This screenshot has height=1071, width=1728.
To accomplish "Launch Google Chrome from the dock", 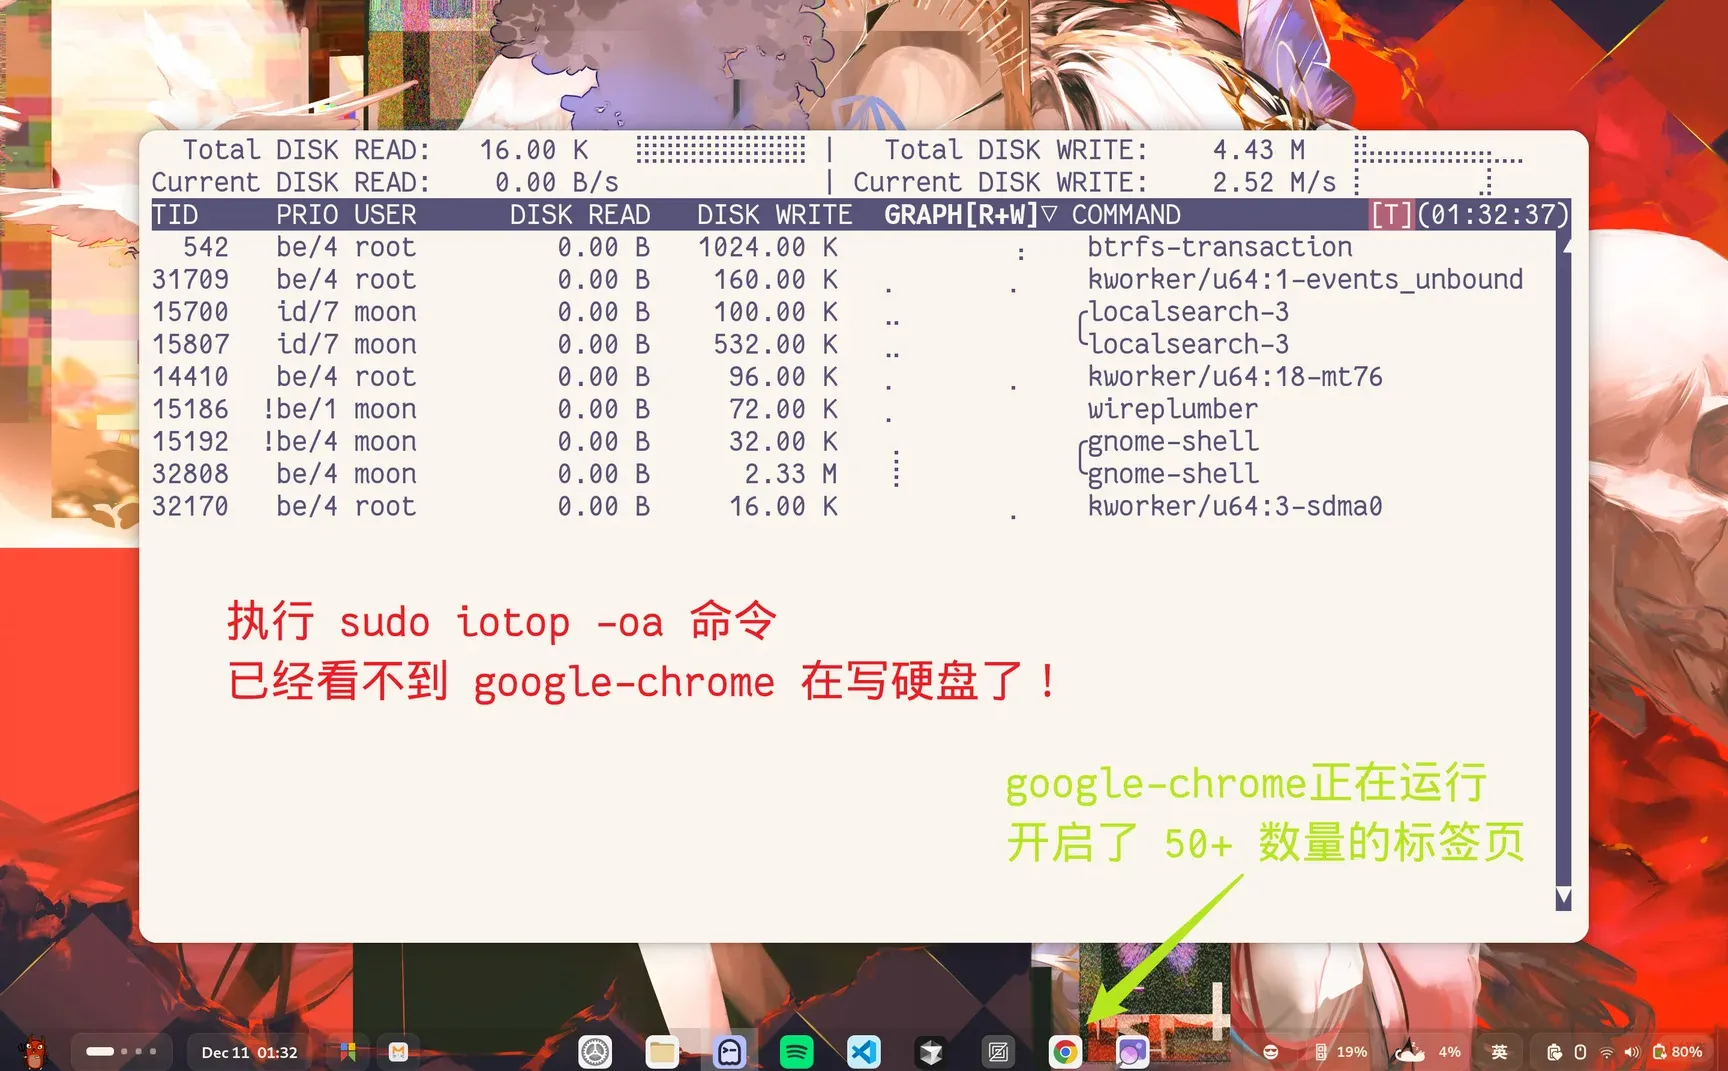I will 1065,1051.
